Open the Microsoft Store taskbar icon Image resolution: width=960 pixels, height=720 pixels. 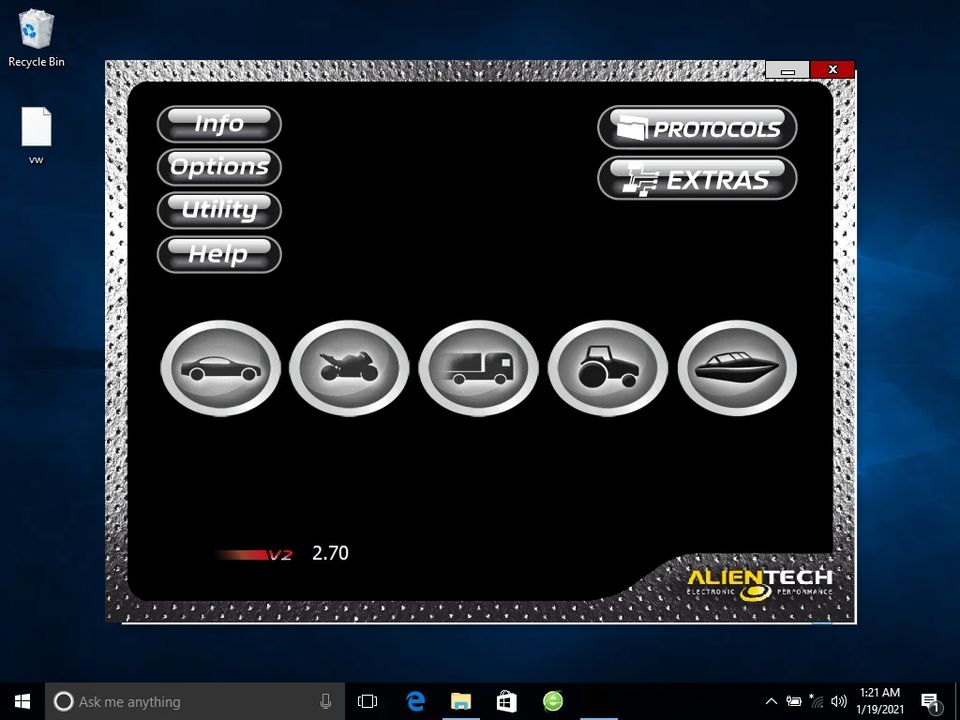506,702
